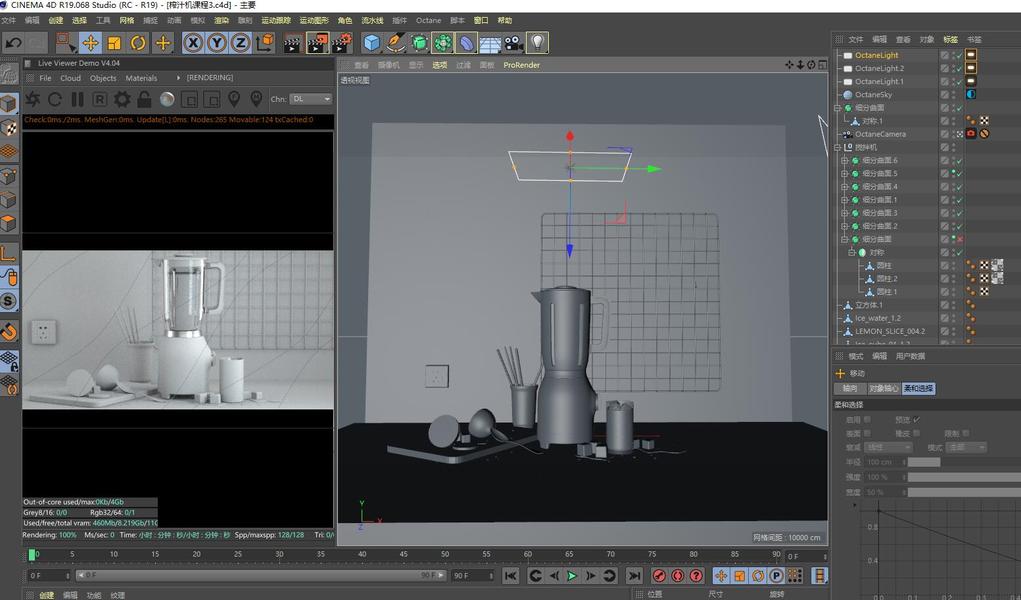Select the Move tool in top toolbar
Screen dimensions: 1021x600
pos(90,43)
